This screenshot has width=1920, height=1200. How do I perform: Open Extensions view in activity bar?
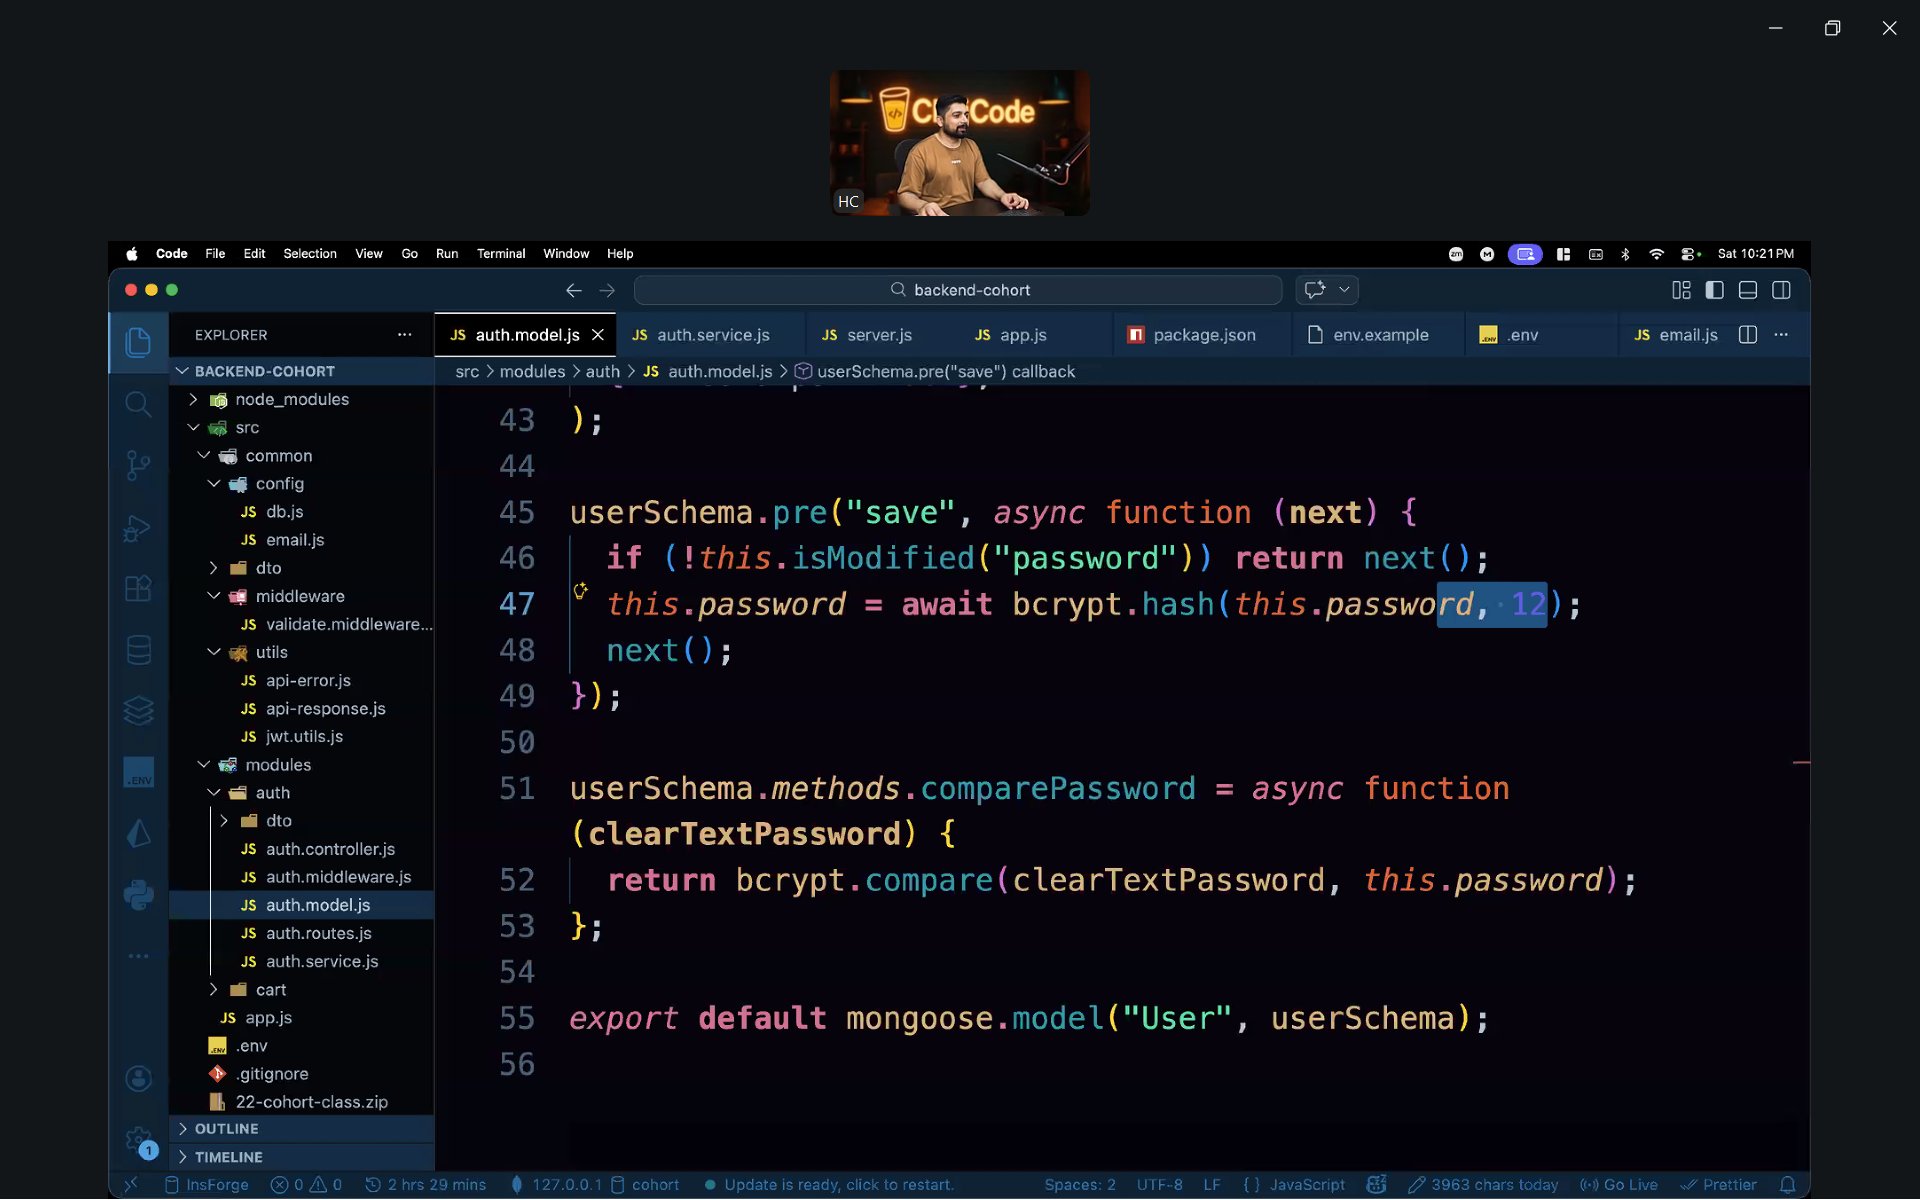[x=138, y=588]
